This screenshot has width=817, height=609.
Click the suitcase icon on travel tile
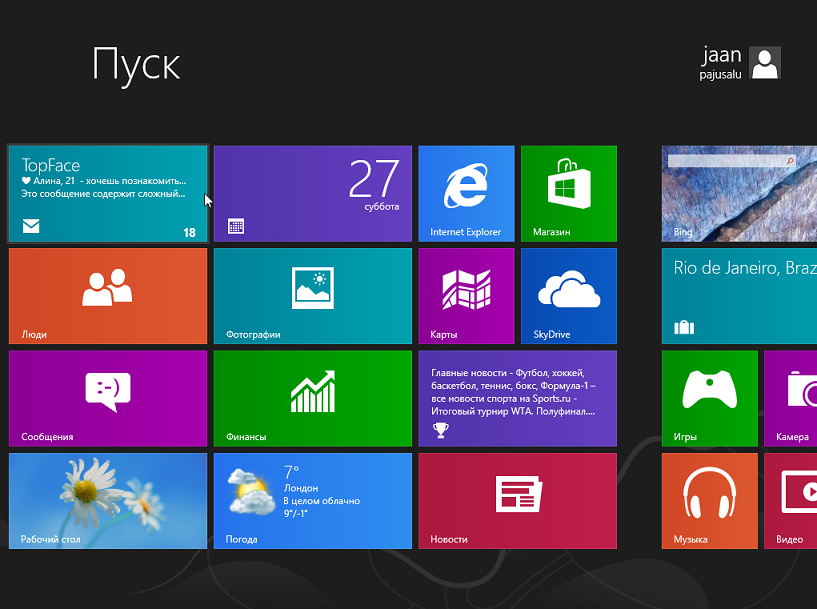coord(684,327)
